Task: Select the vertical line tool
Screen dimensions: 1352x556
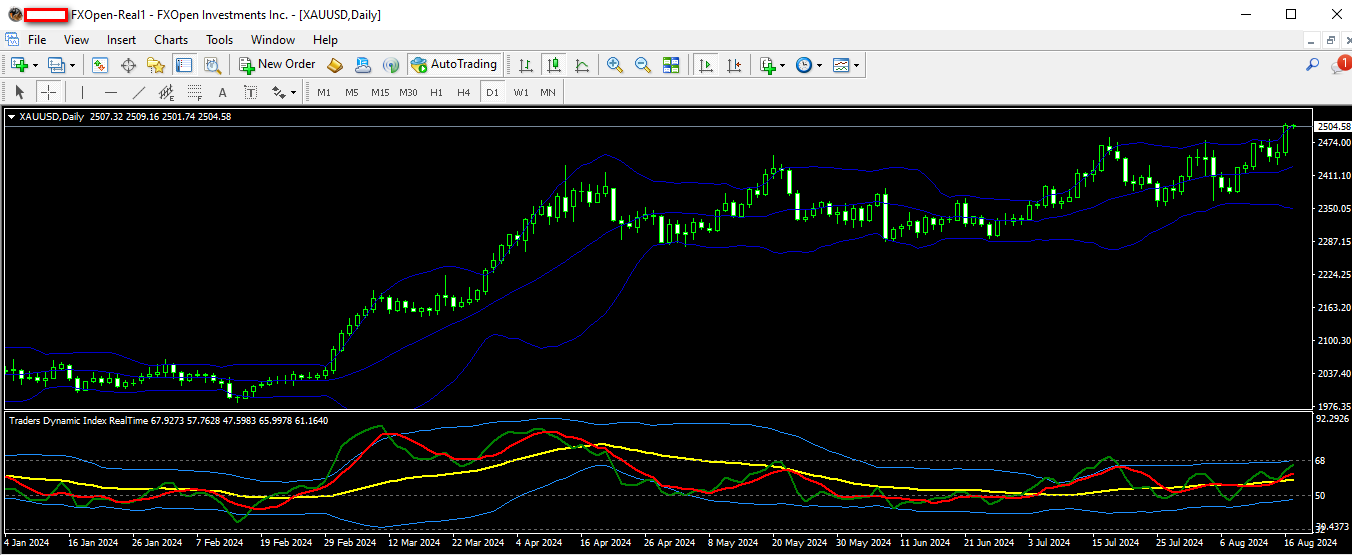Action: point(83,93)
